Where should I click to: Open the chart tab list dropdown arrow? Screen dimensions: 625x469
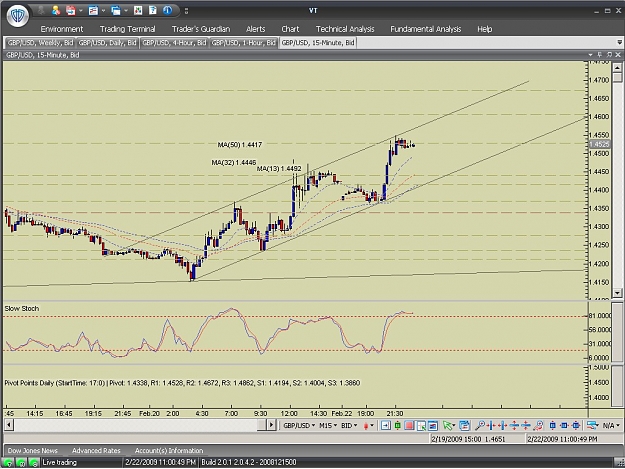619,42
